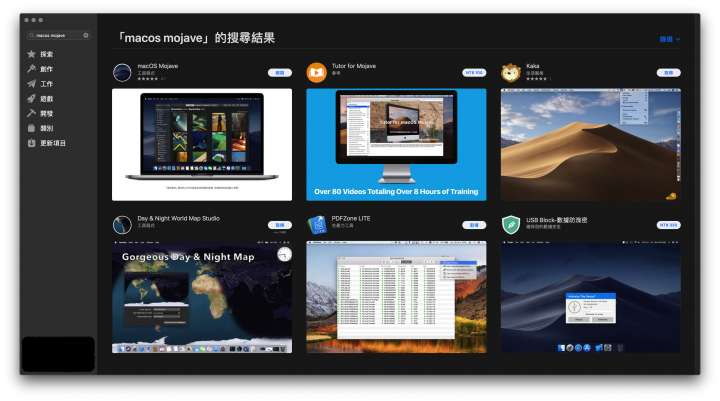This screenshot has width=720, height=401.
Task: Select 類別 in the sidebar
Action: pyautogui.click(x=46, y=128)
